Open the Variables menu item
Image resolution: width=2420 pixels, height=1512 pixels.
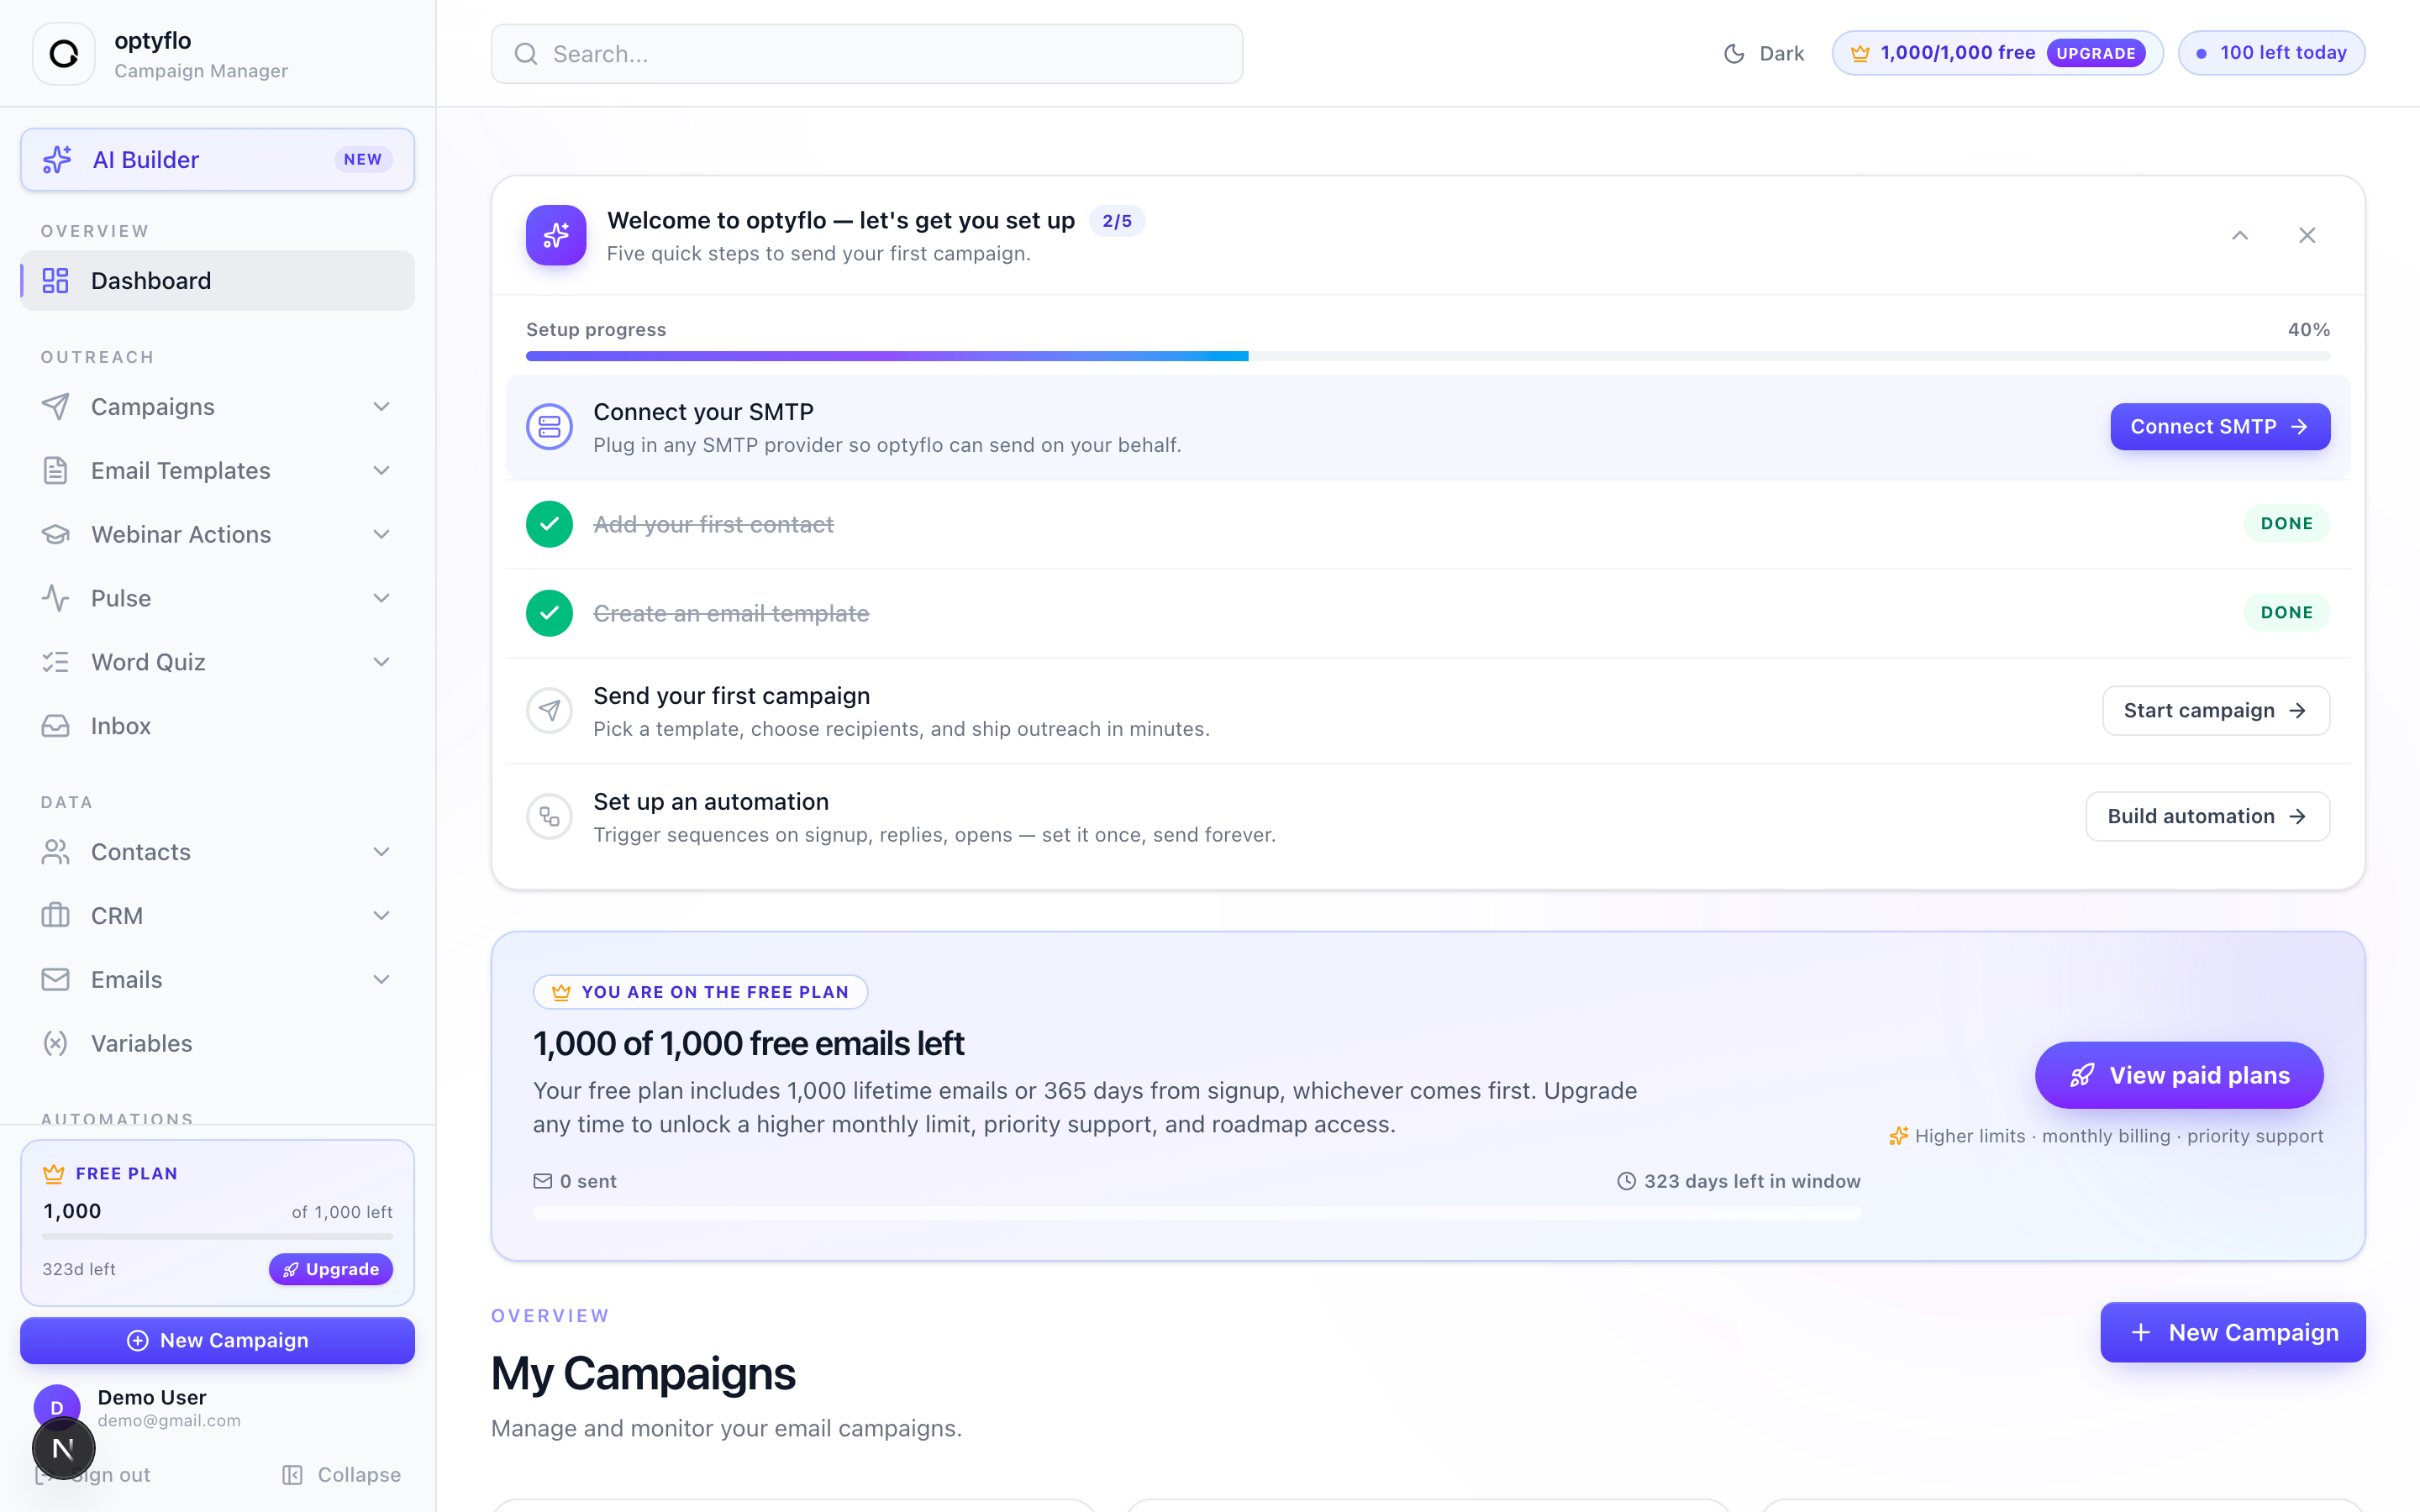point(218,1043)
